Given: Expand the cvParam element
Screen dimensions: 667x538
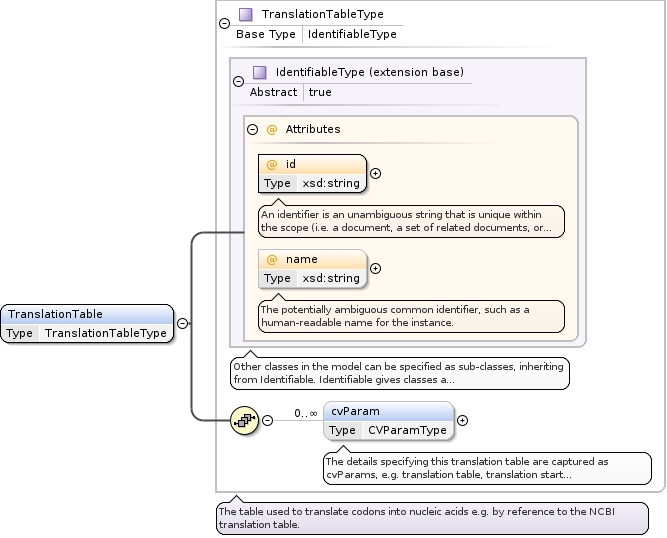Looking at the screenshot, I should [x=462, y=420].
